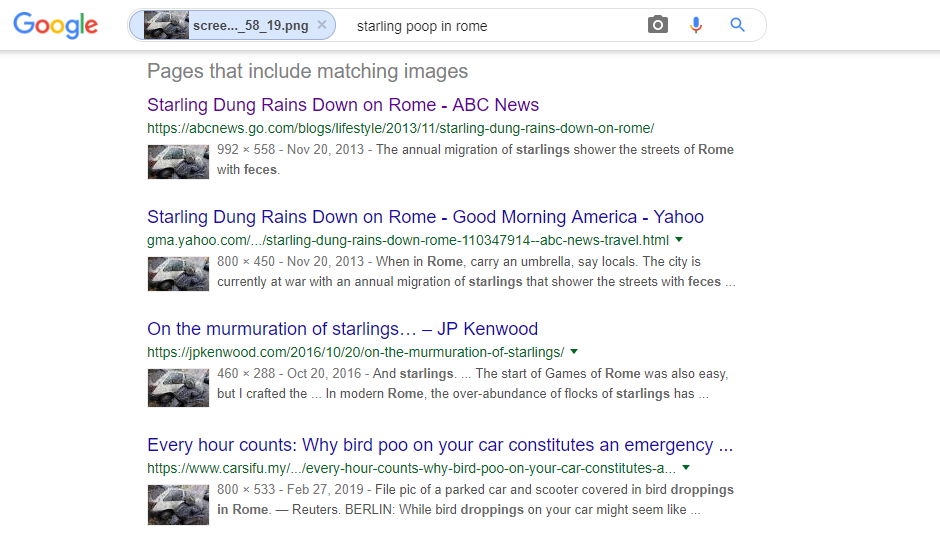
Task: Expand dropdown arrow beside carsifu.my URL
Action: point(686,467)
